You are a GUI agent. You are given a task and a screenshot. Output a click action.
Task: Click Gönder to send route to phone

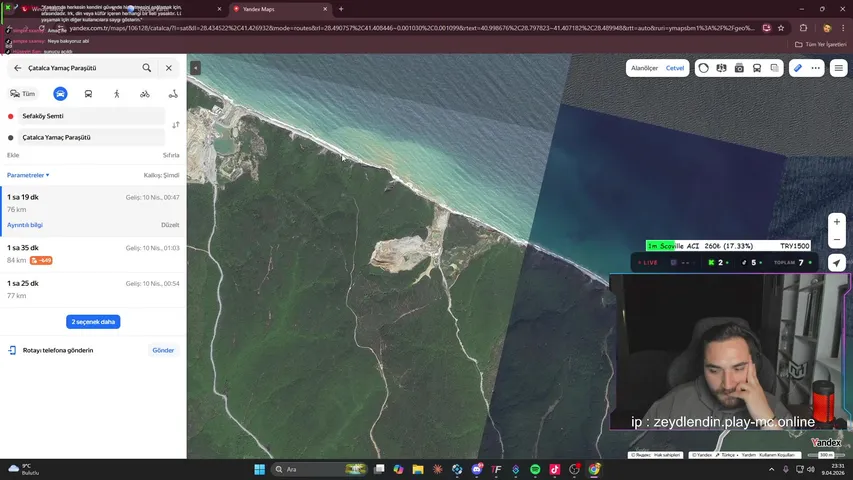[x=163, y=350]
